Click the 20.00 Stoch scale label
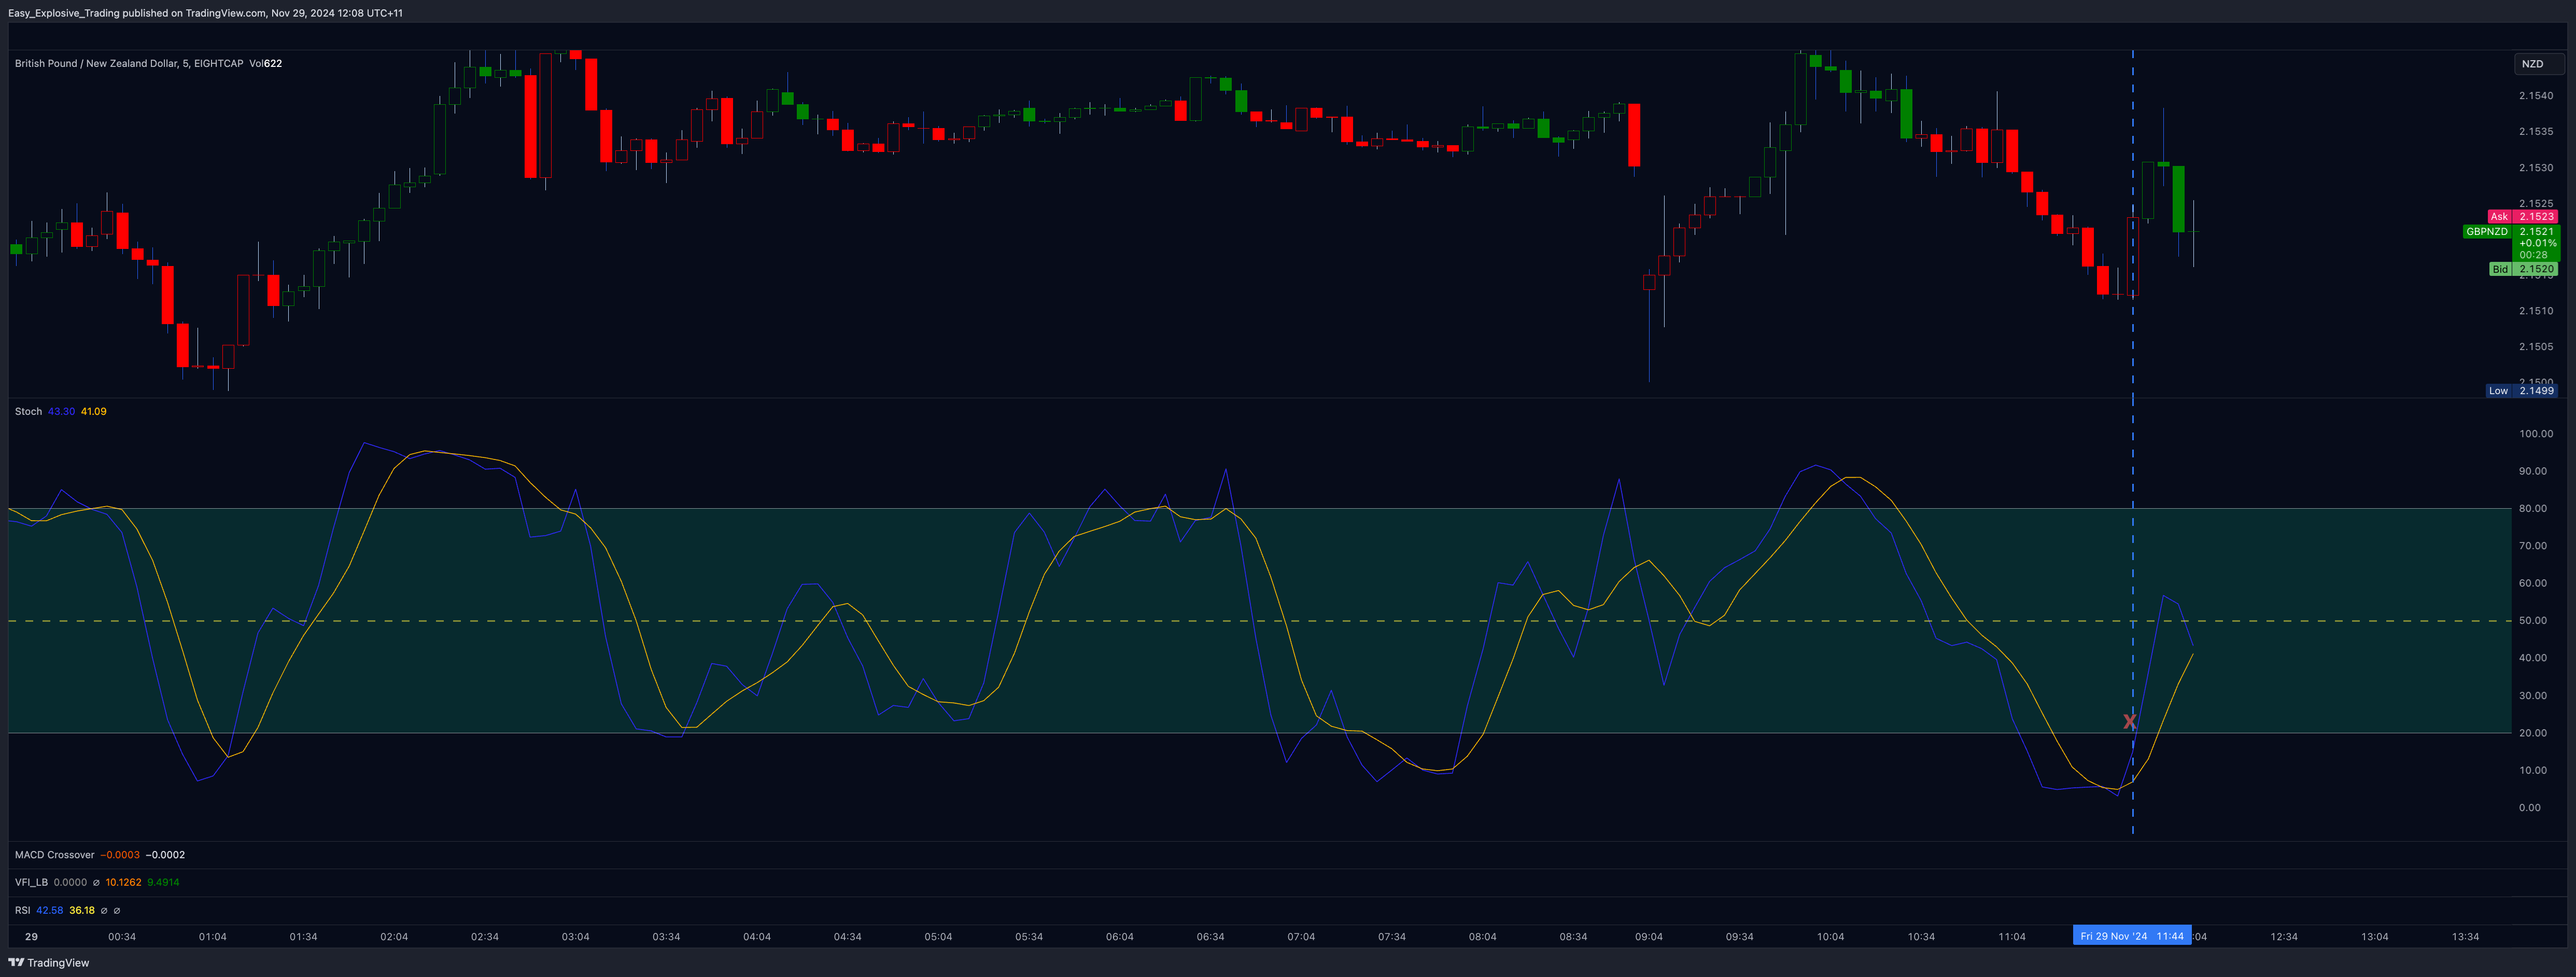This screenshot has height=977, width=2576. click(x=2533, y=733)
